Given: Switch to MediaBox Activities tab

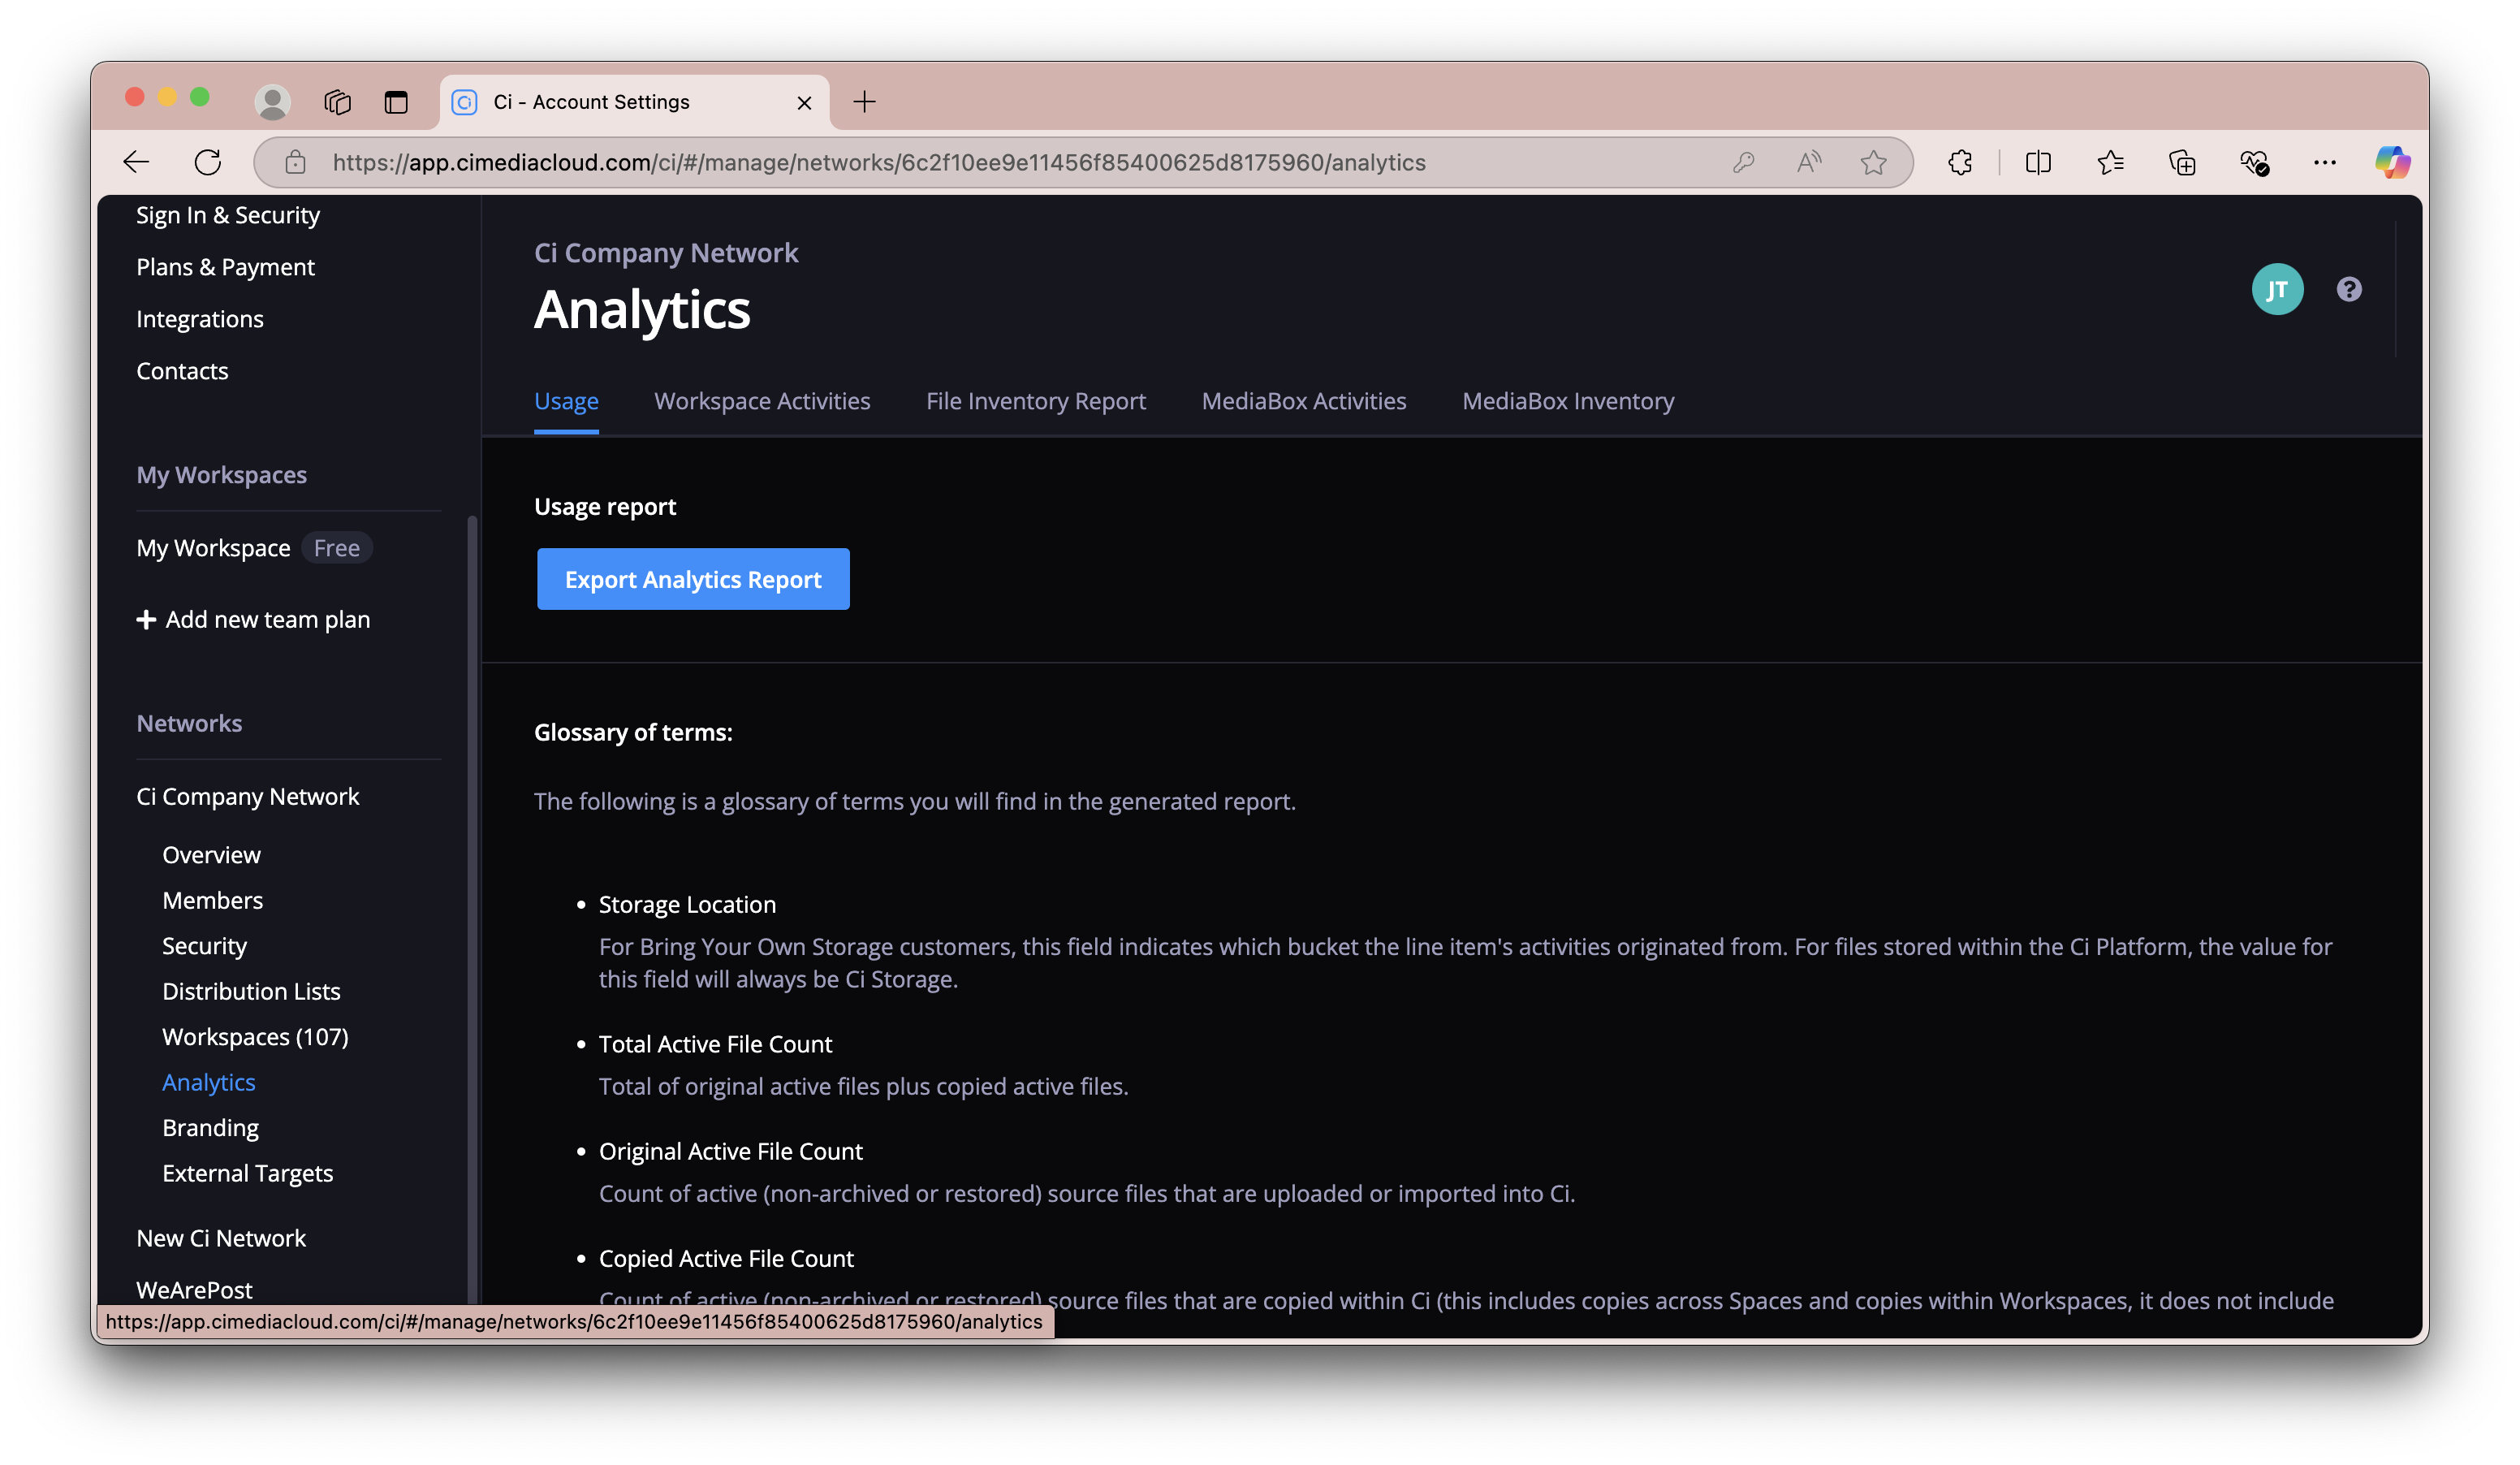Looking at the screenshot, I should pyautogui.click(x=1304, y=401).
